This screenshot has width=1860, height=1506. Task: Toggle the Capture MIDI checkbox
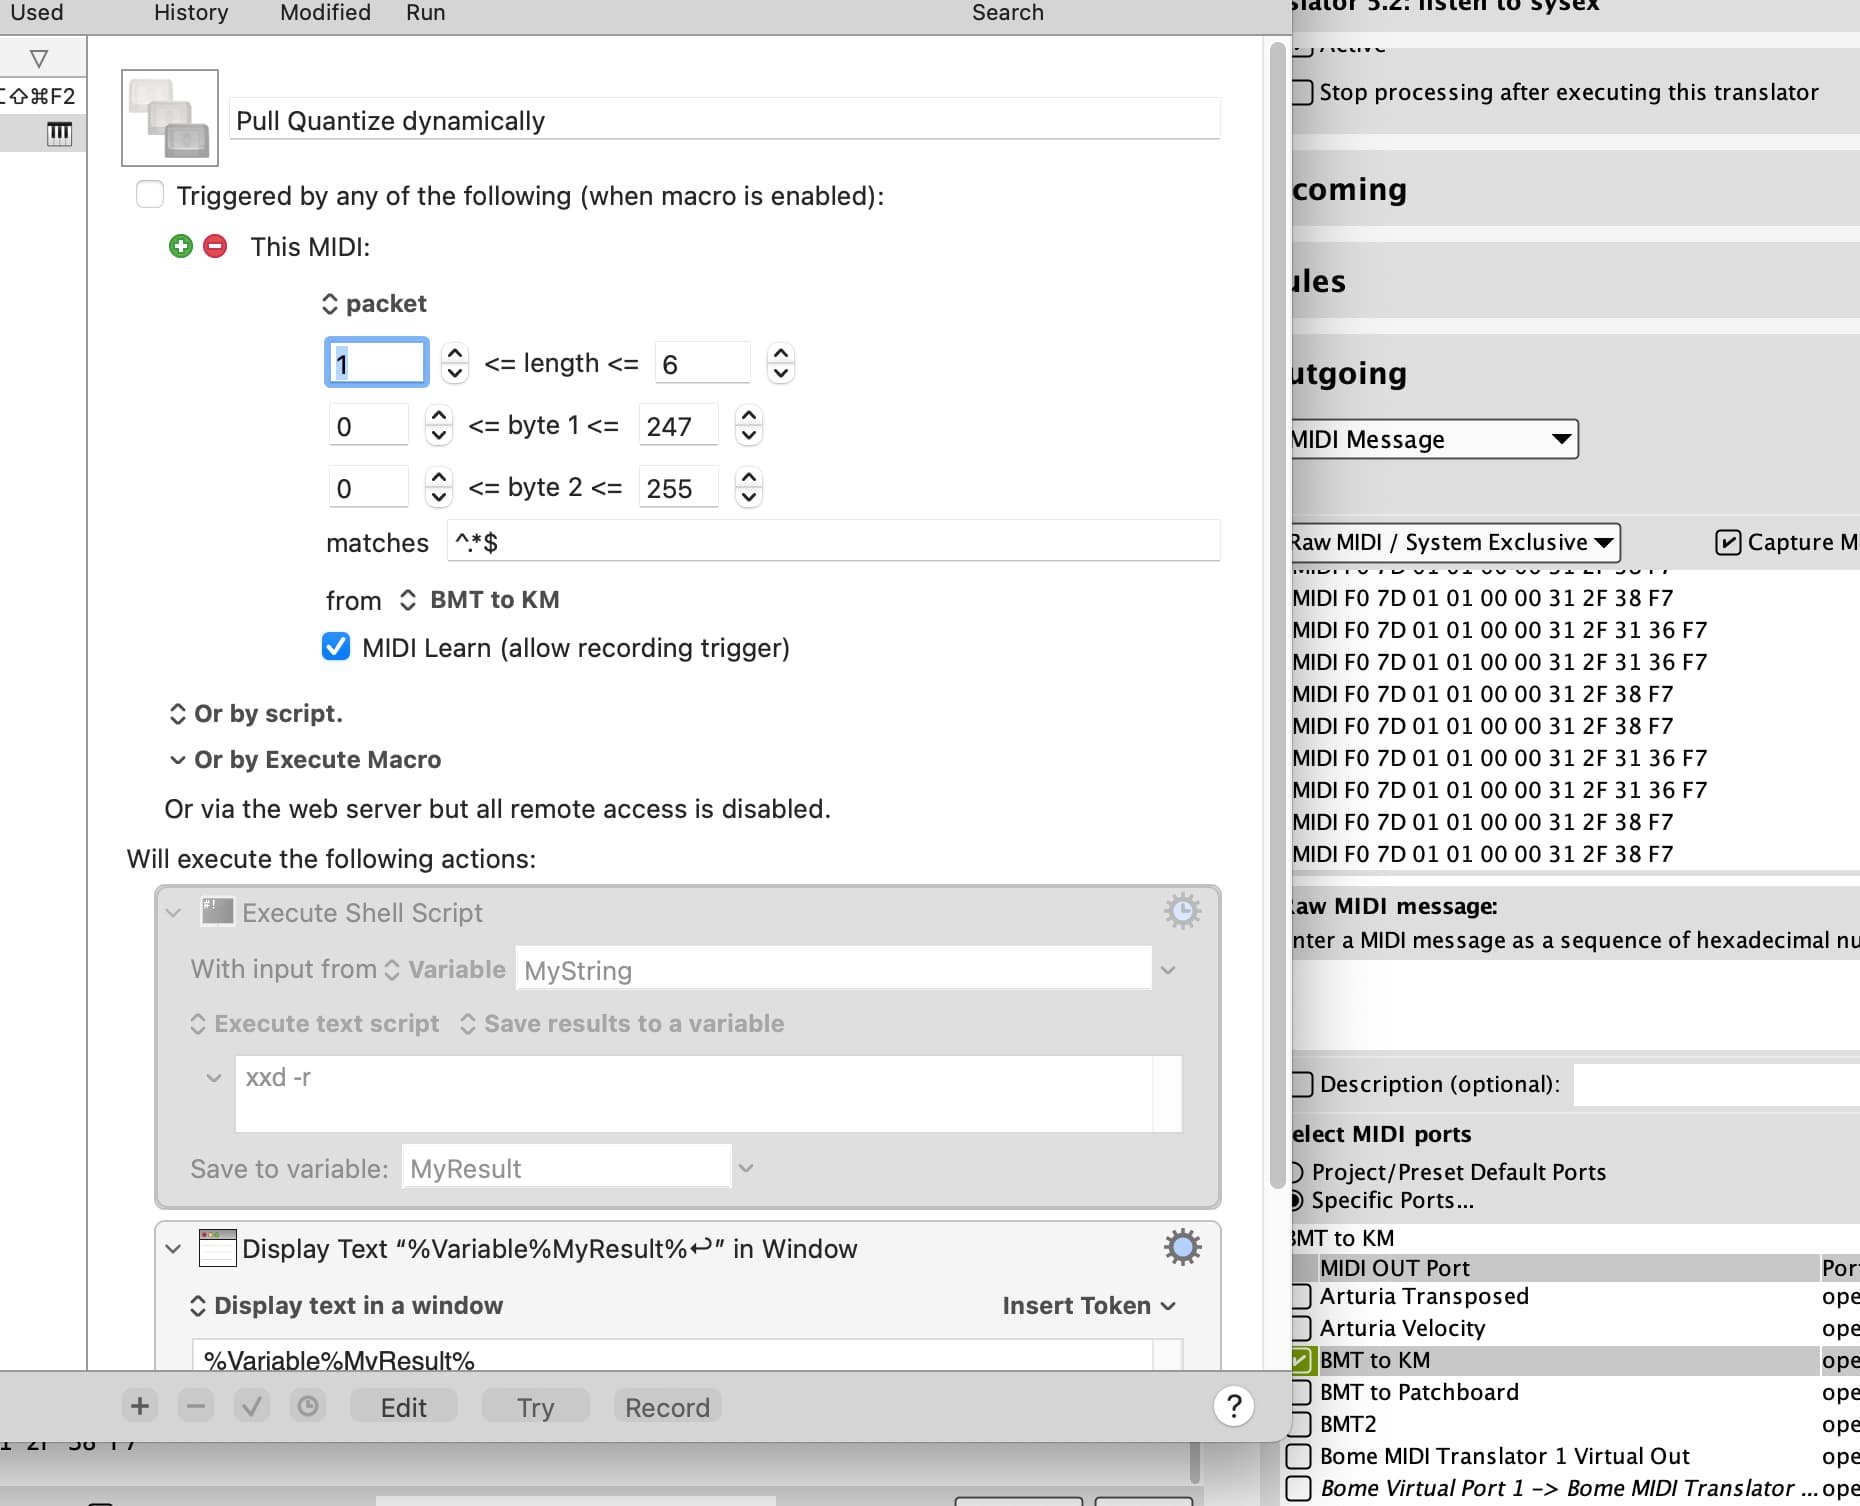click(x=1728, y=542)
